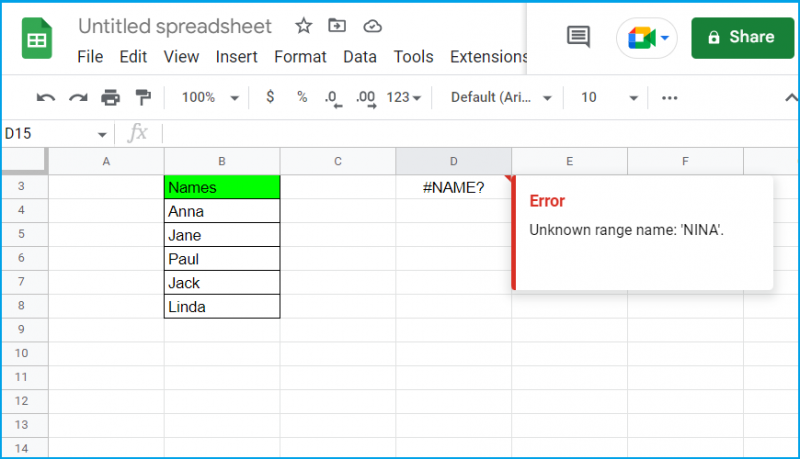Apply percent format button
This screenshot has height=459, width=800.
click(x=302, y=97)
